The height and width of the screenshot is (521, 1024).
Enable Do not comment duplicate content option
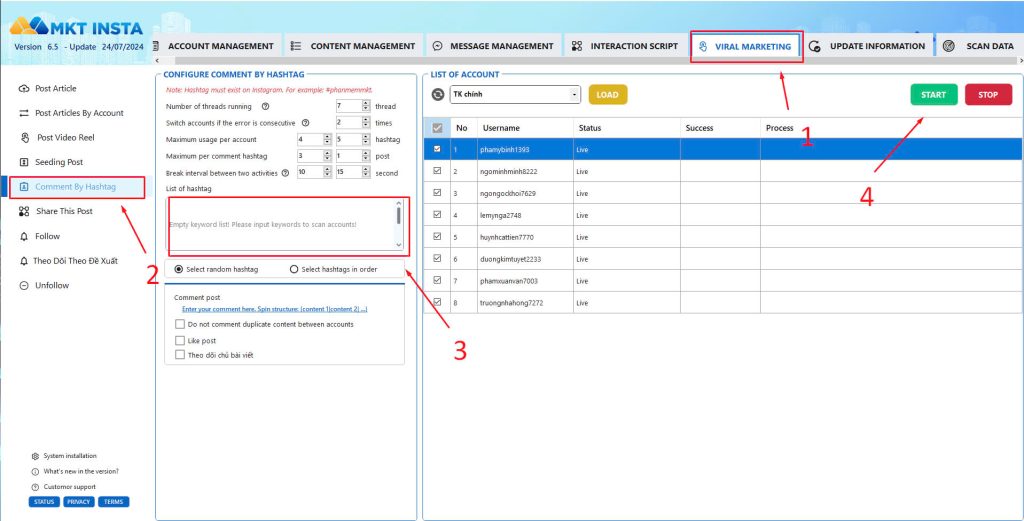point(180,324)
